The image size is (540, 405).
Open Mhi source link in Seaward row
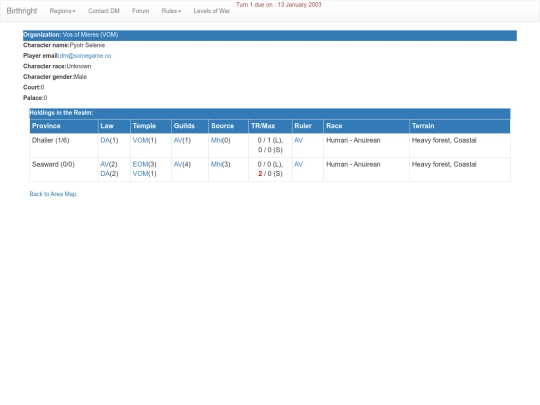click(x=217, y=165)
